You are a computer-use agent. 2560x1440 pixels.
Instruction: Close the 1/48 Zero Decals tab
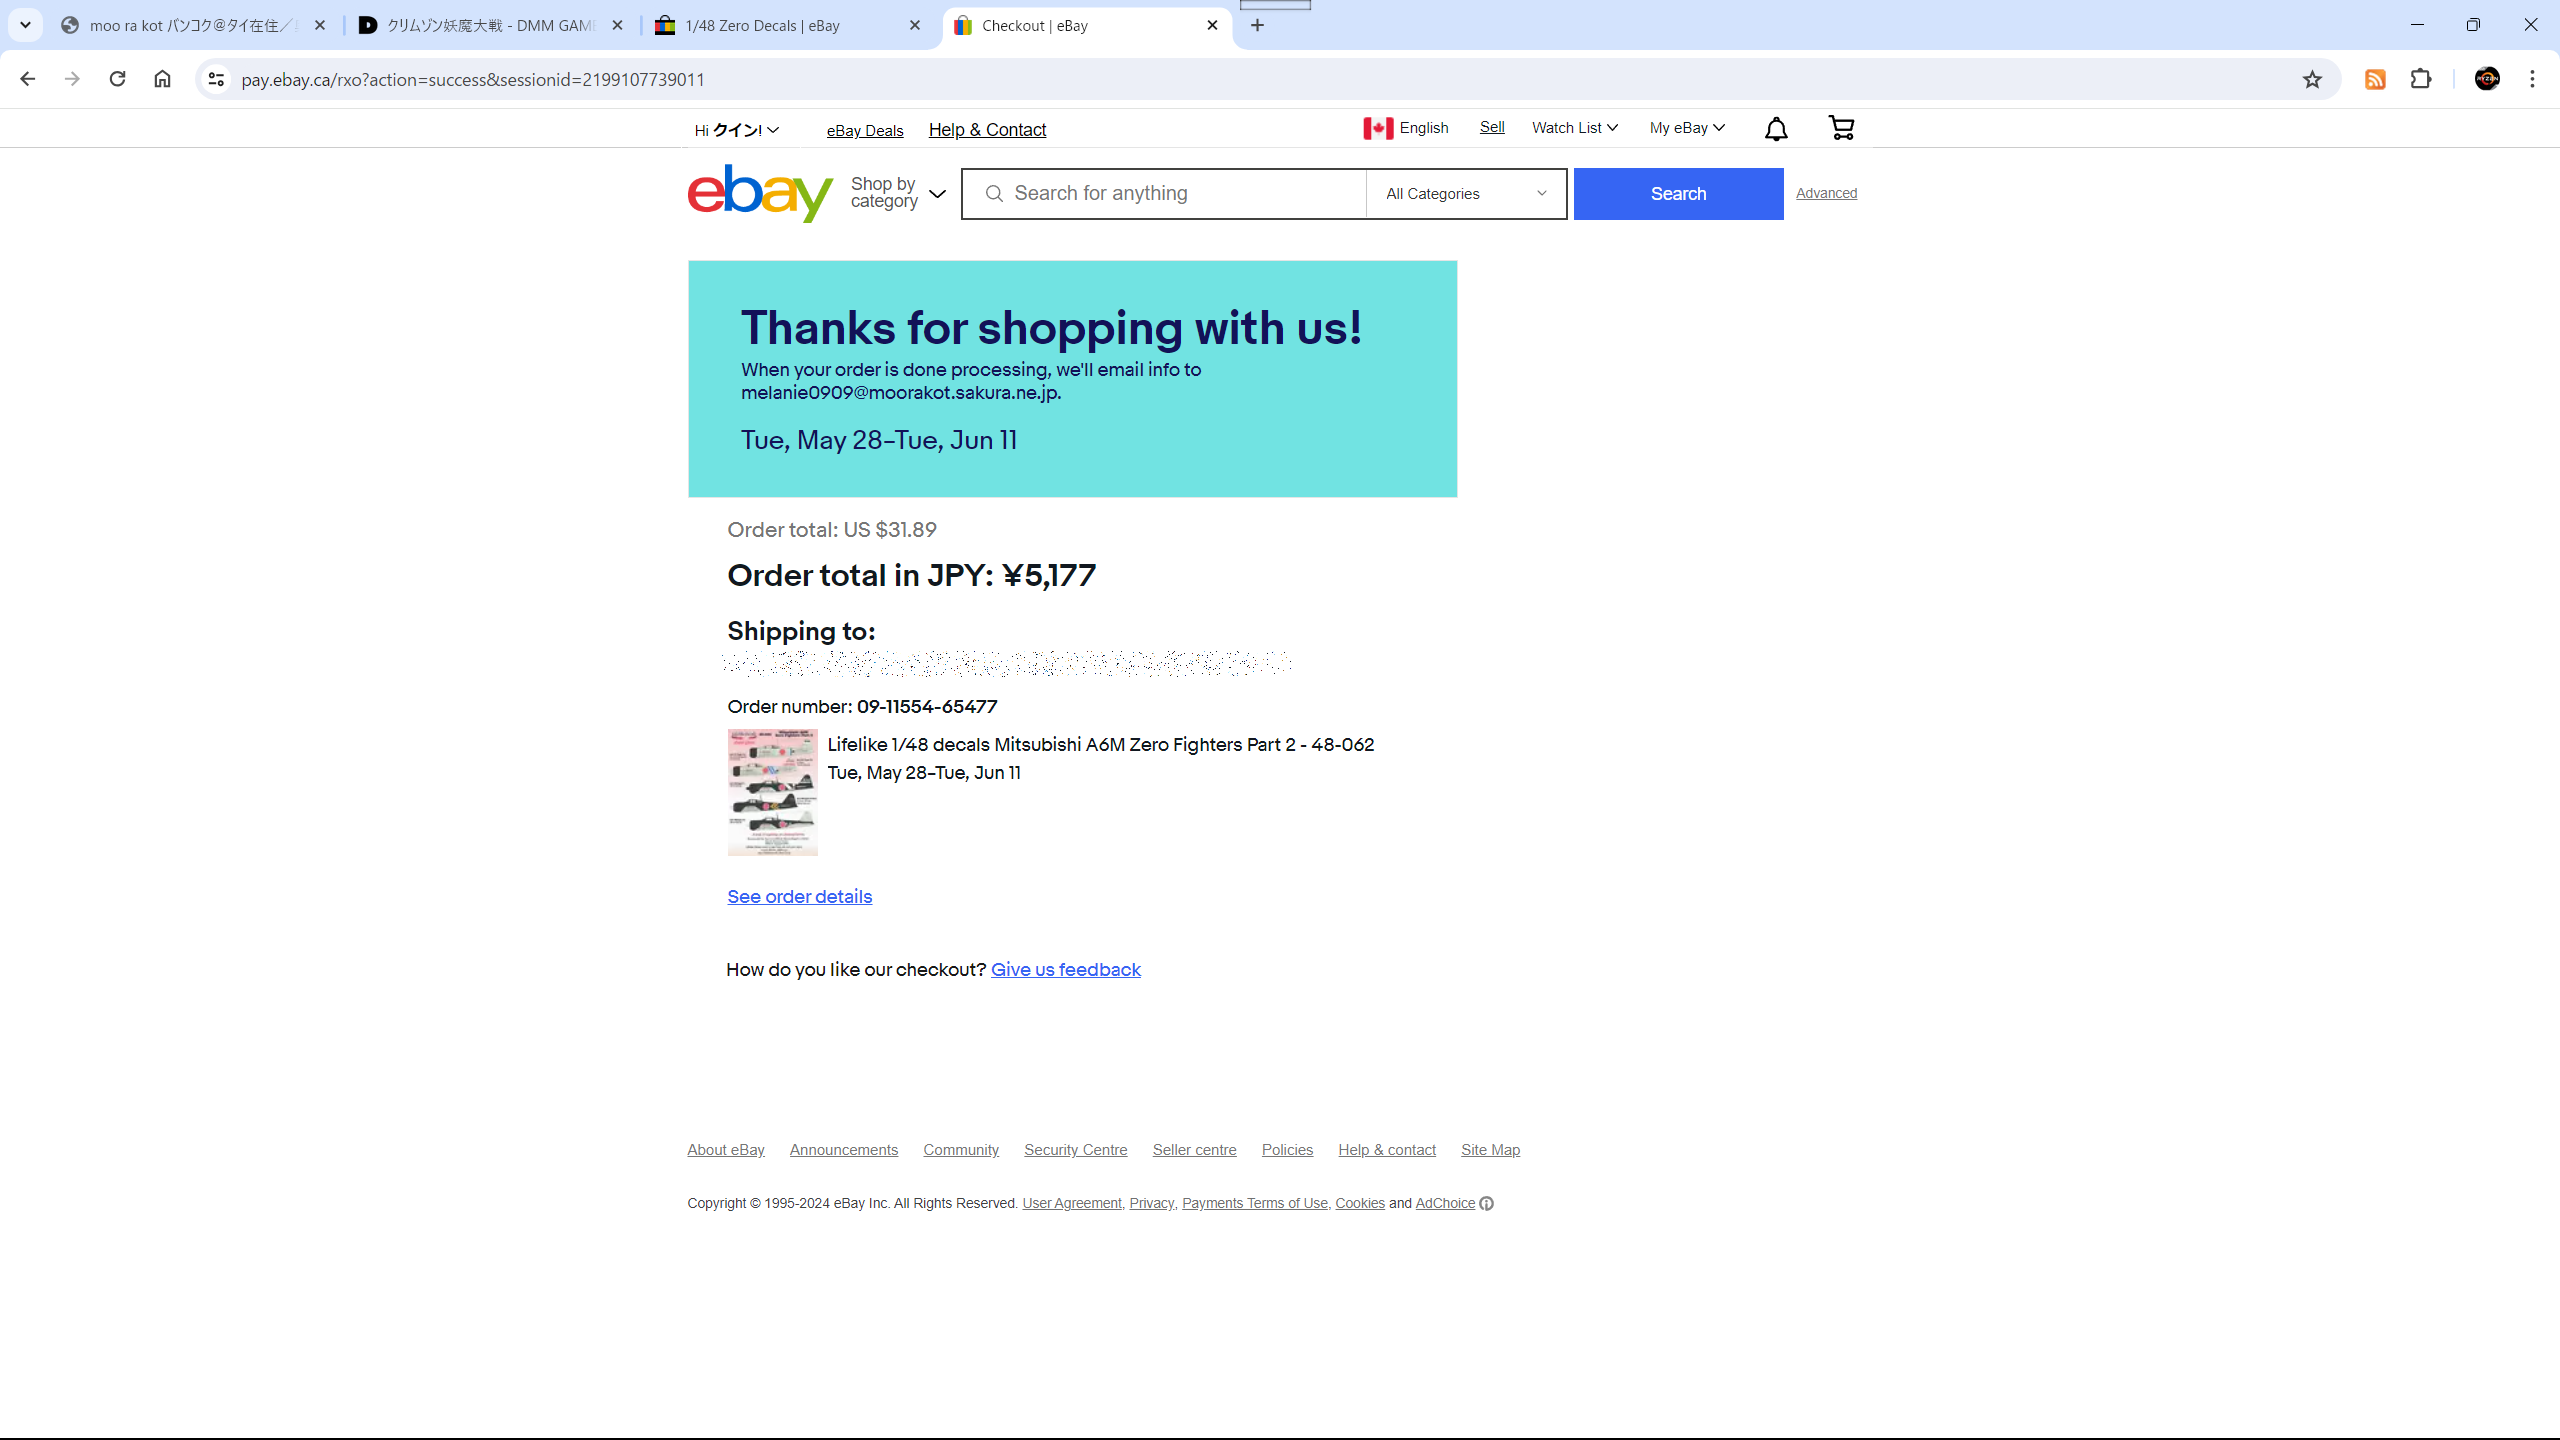915,25
